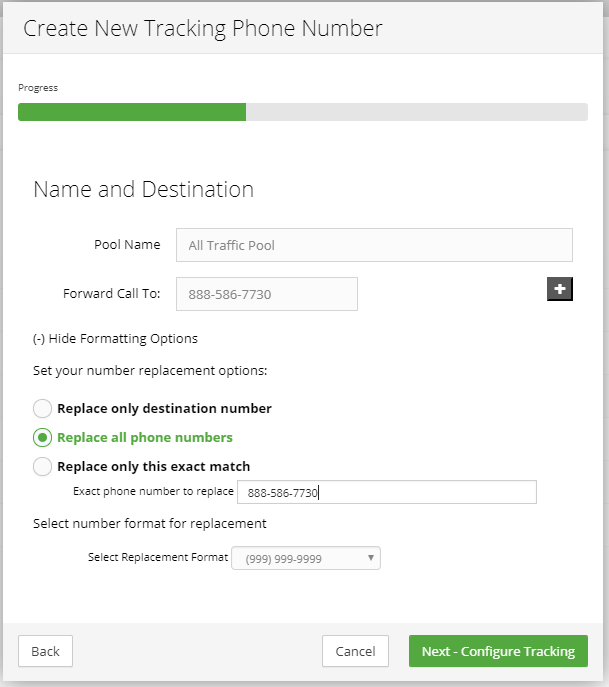Open the Select Replacement Format dropdown
The image size is (609, 687).
pos(305,559)
